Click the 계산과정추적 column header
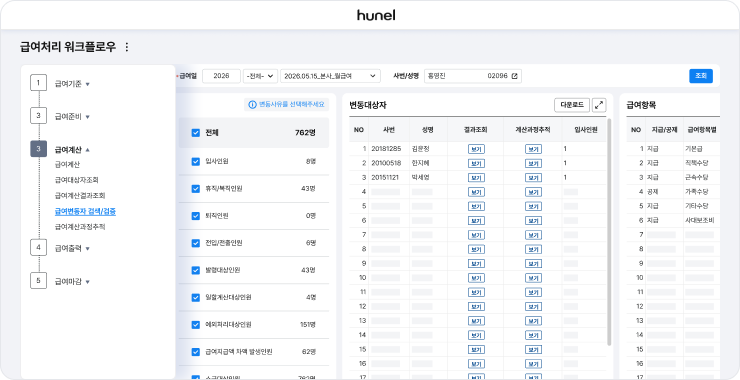The image size is (740, 380). pyautogui.click(x=533, y=130)
